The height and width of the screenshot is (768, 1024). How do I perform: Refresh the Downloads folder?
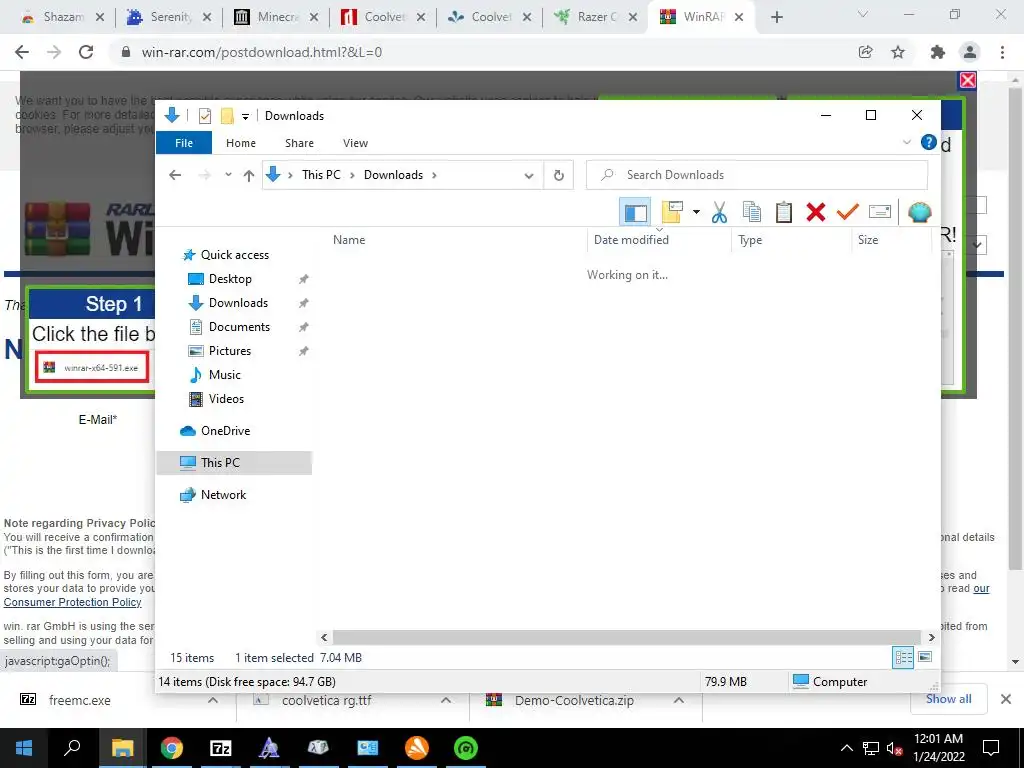pyautogui.click(x=558, y=175)
